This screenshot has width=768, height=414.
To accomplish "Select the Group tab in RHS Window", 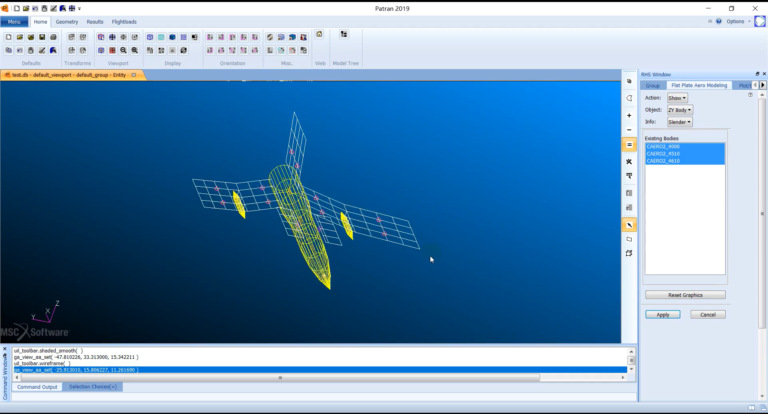I will [x=652, y=86].
